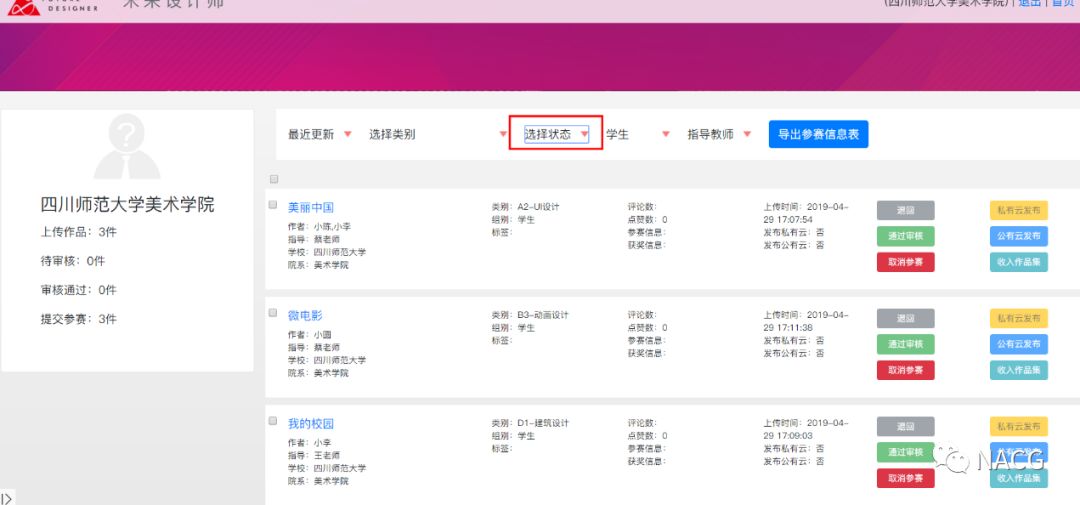This screenshot has width=1080, height=505.
Task: Click 取消参赛 for 我的校园
Action: [905, 478]
